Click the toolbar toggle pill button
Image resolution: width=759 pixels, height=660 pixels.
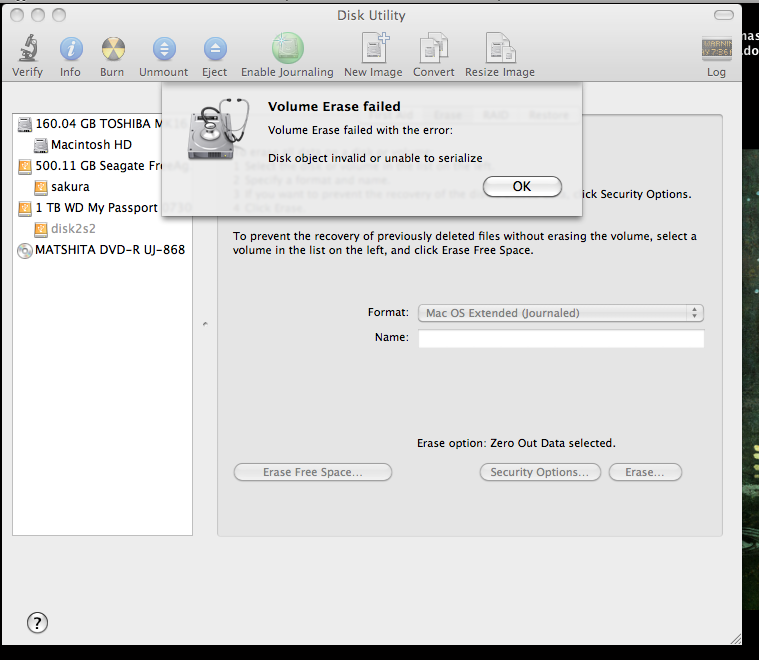724,15
